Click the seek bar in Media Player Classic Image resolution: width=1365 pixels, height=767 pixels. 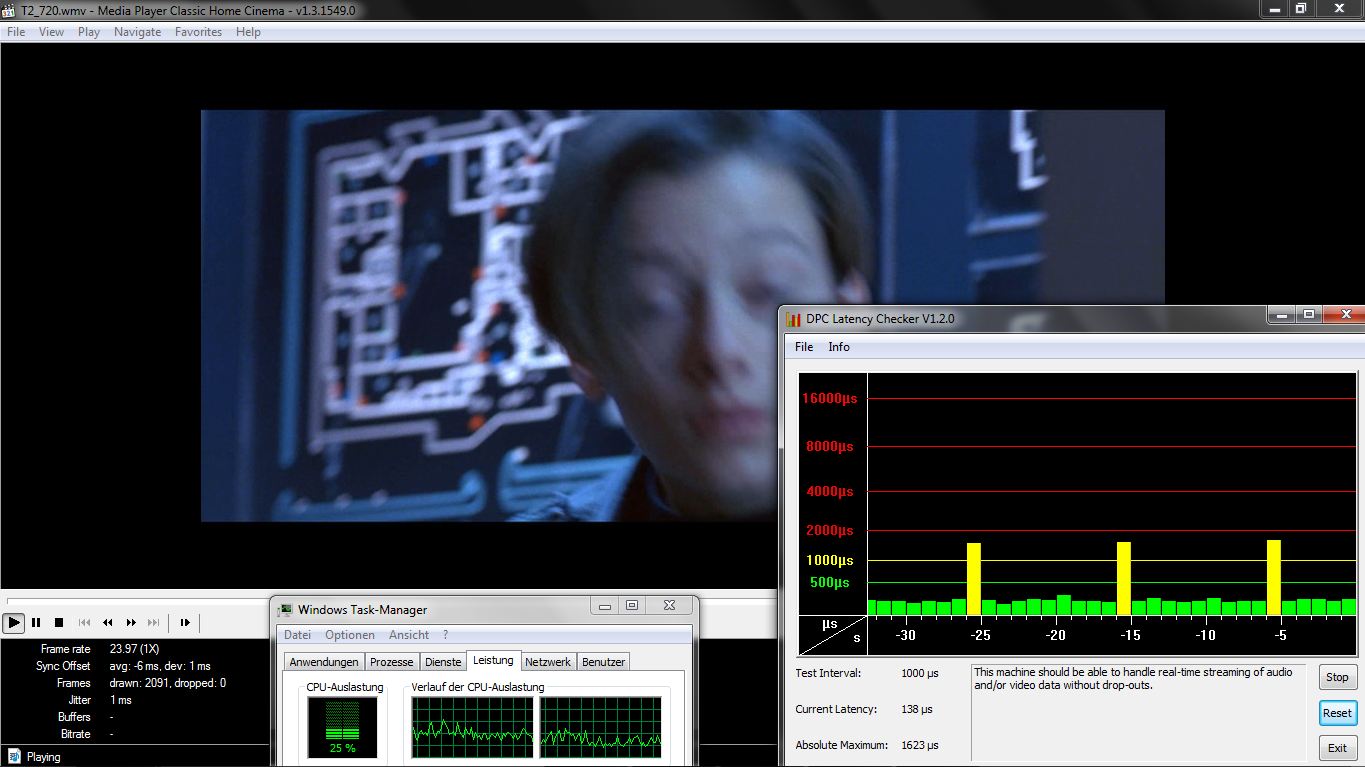pyautogui.click(x=388, y=600)
